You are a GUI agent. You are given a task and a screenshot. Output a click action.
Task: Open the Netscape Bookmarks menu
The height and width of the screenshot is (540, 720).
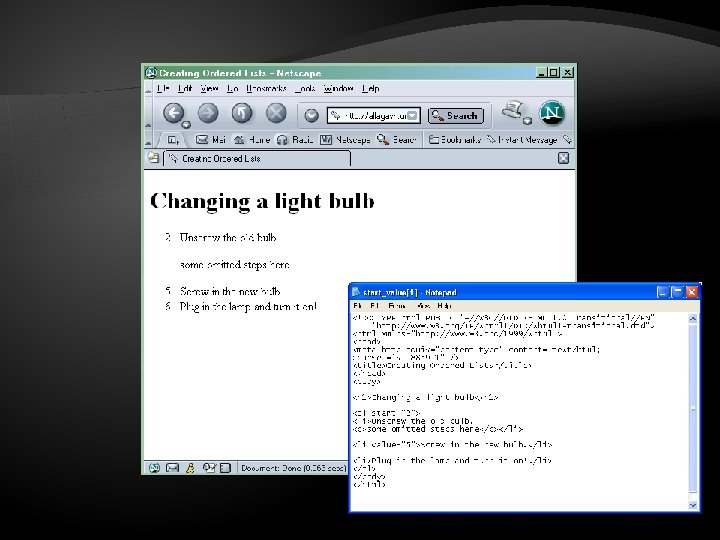(266, 88)
